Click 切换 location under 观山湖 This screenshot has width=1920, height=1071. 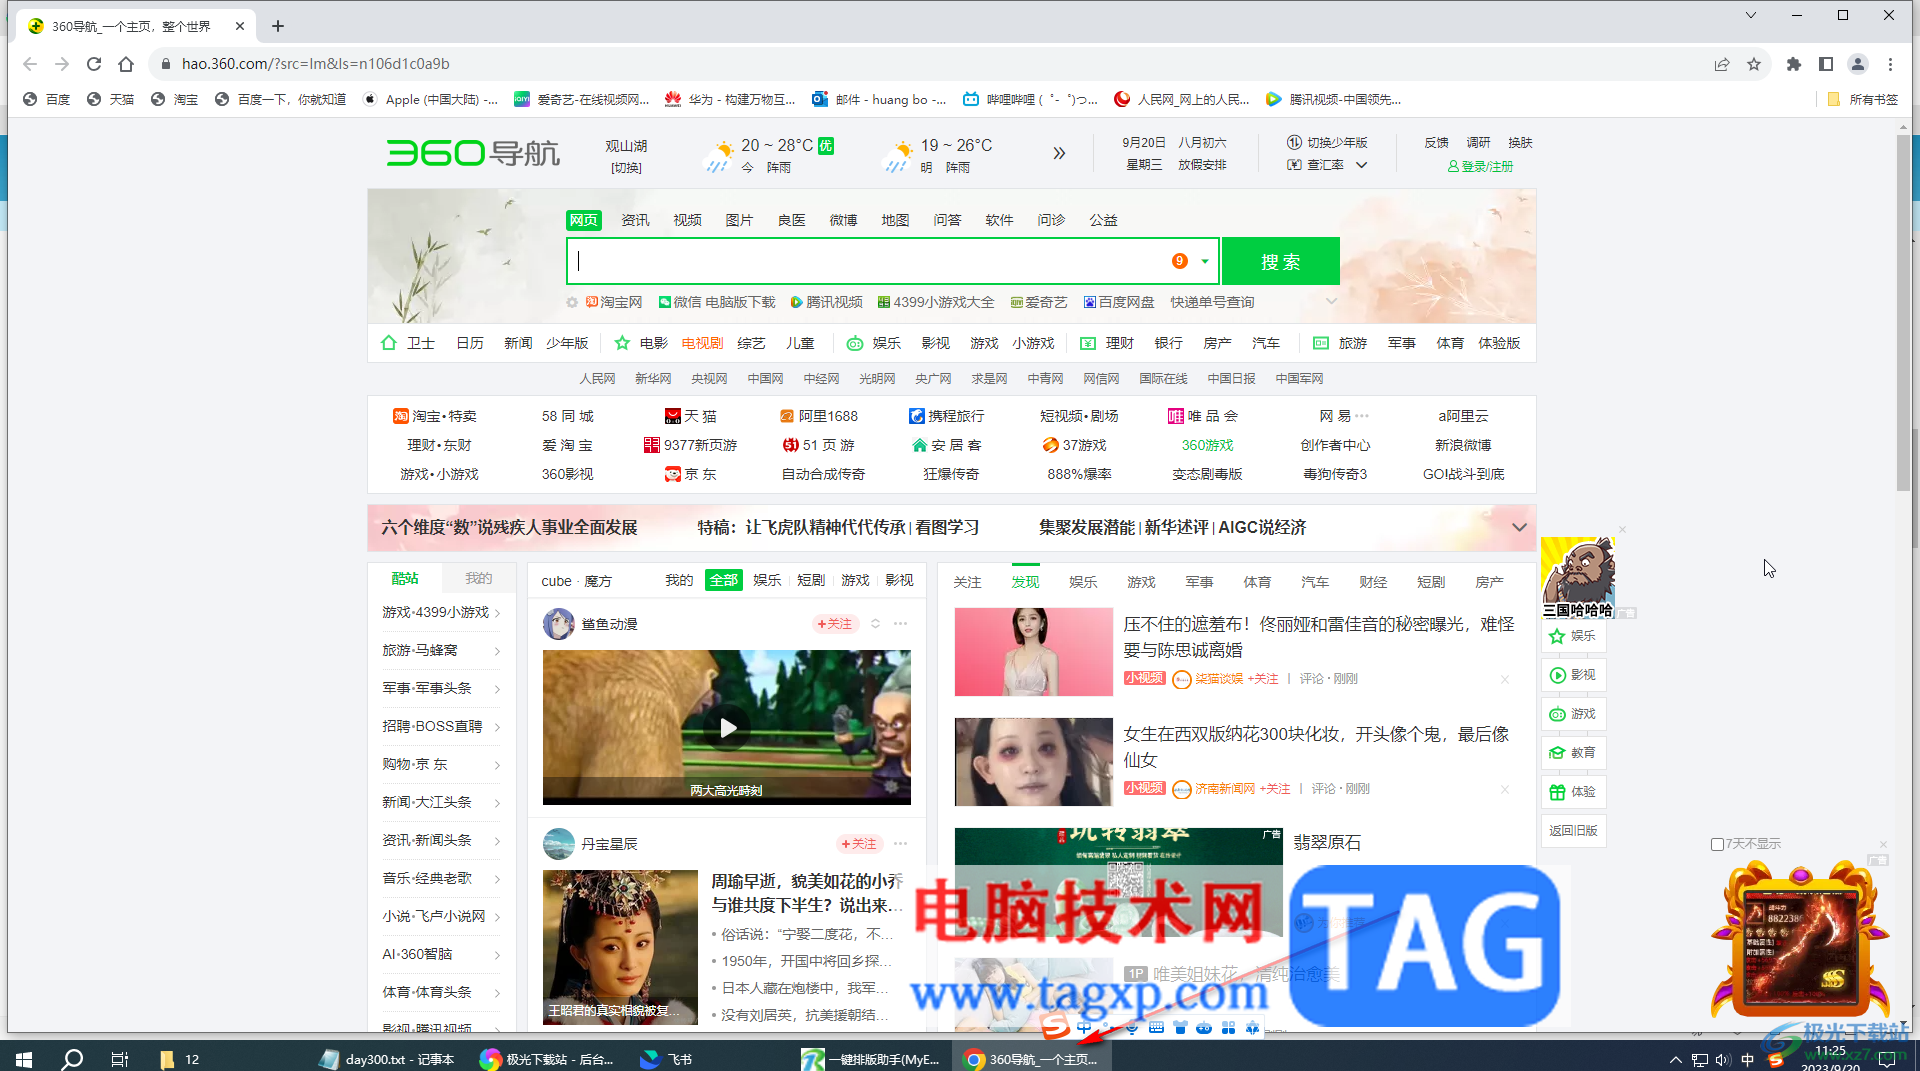pos(626,168)
